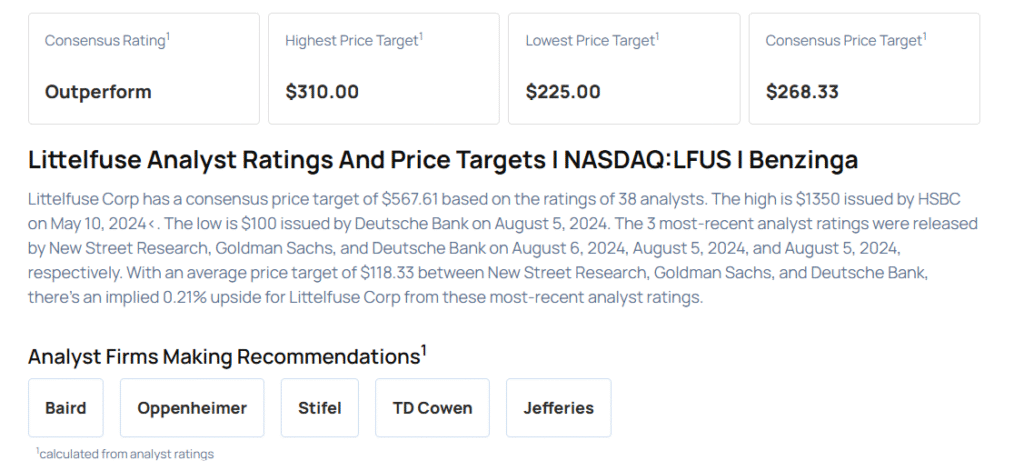This screenshot has width=1024, height=461.
Task: Click the $567.61 figure in the paragraph
Action: click(412, 199)
